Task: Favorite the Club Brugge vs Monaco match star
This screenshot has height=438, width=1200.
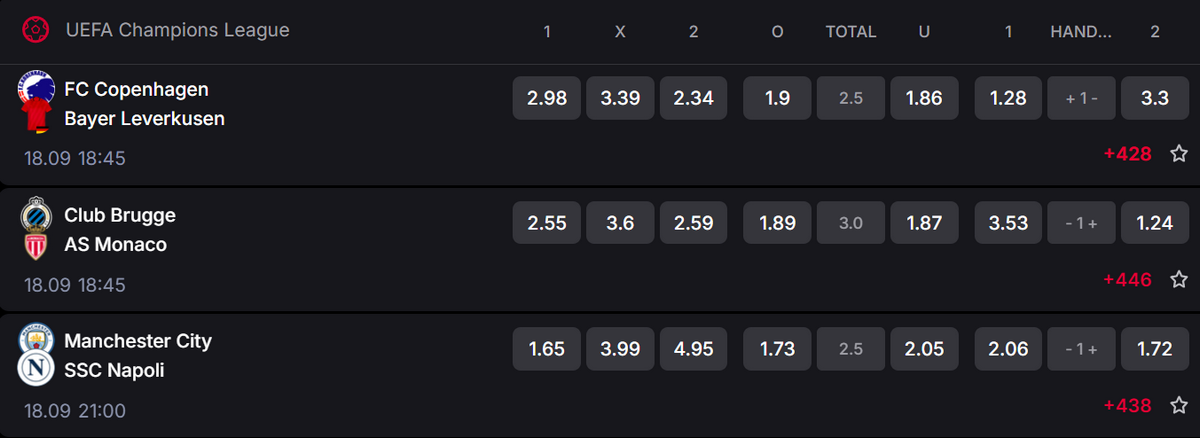Action: (x=1179, y=280)
